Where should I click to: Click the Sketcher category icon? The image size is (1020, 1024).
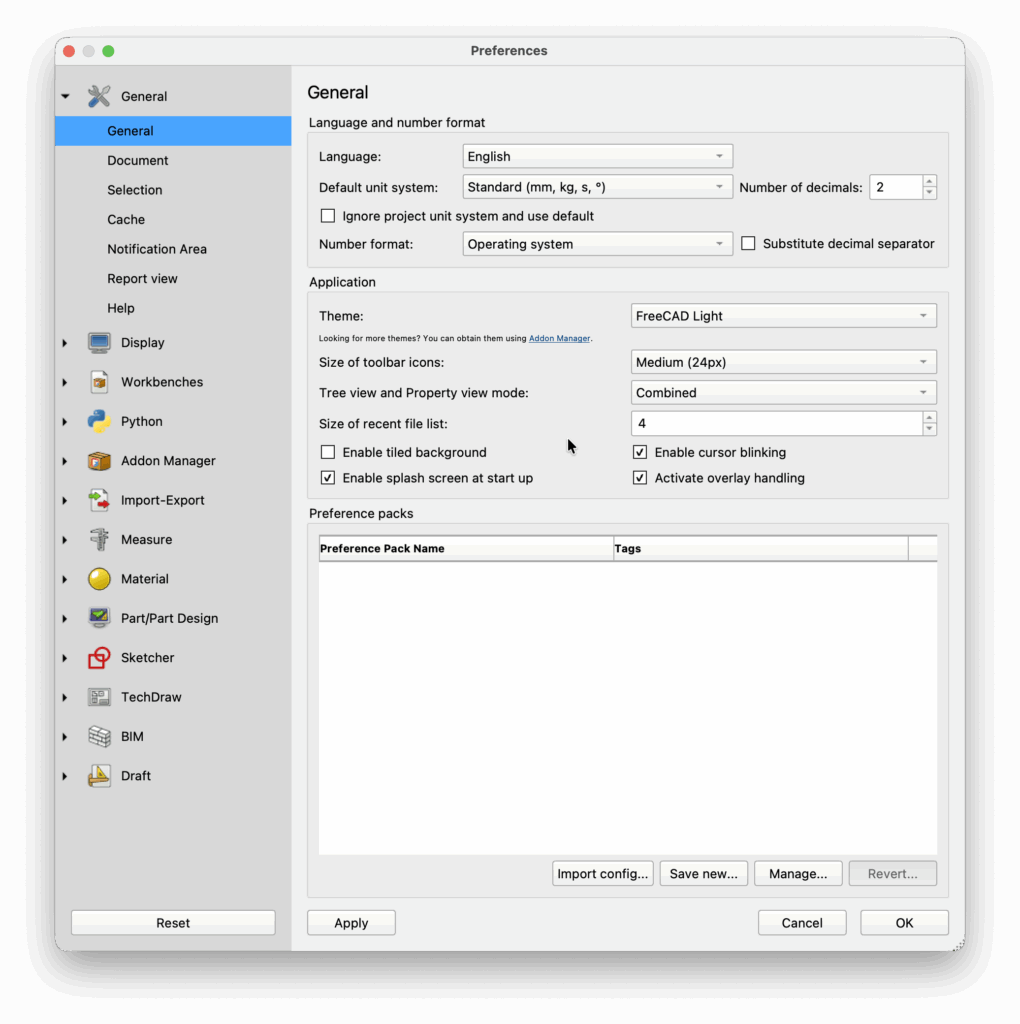pos(99,658)
